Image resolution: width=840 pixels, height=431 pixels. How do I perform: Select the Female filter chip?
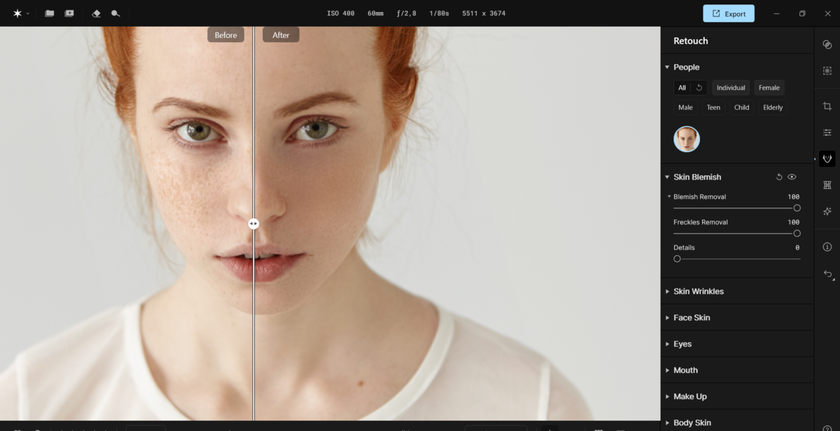(x=769, y=88)
